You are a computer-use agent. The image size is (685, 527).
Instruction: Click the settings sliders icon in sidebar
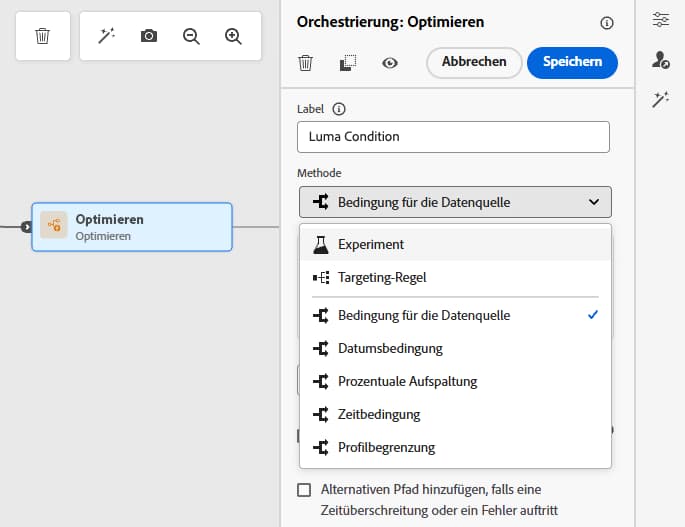660,20
